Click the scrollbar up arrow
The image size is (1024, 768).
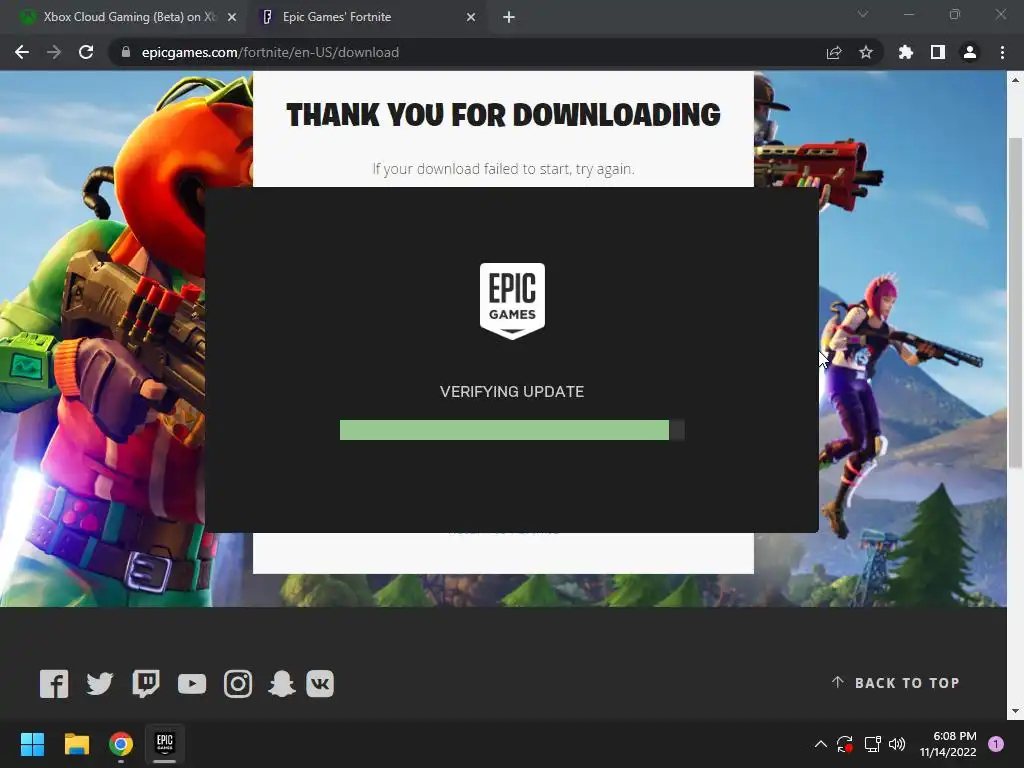[x=1015, y=80]
